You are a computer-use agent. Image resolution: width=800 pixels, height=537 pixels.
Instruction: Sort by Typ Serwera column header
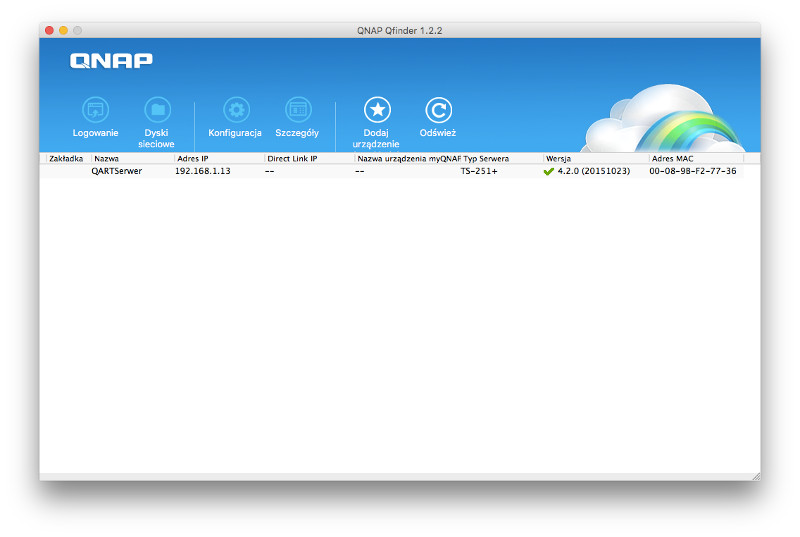[x=502, y=159]
